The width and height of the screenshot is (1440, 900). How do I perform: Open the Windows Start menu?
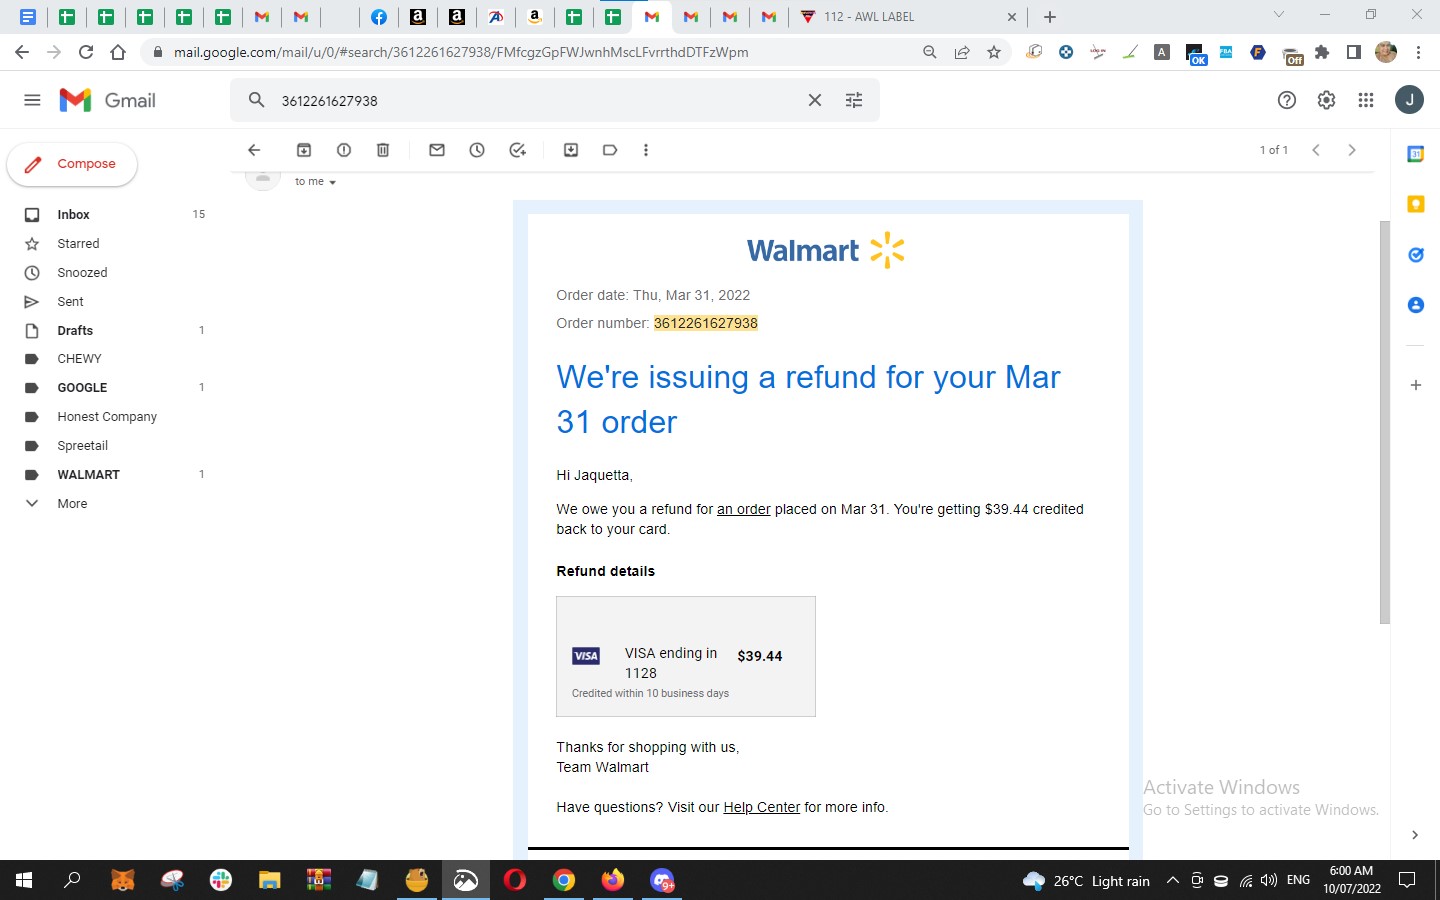tap(24, 880)
